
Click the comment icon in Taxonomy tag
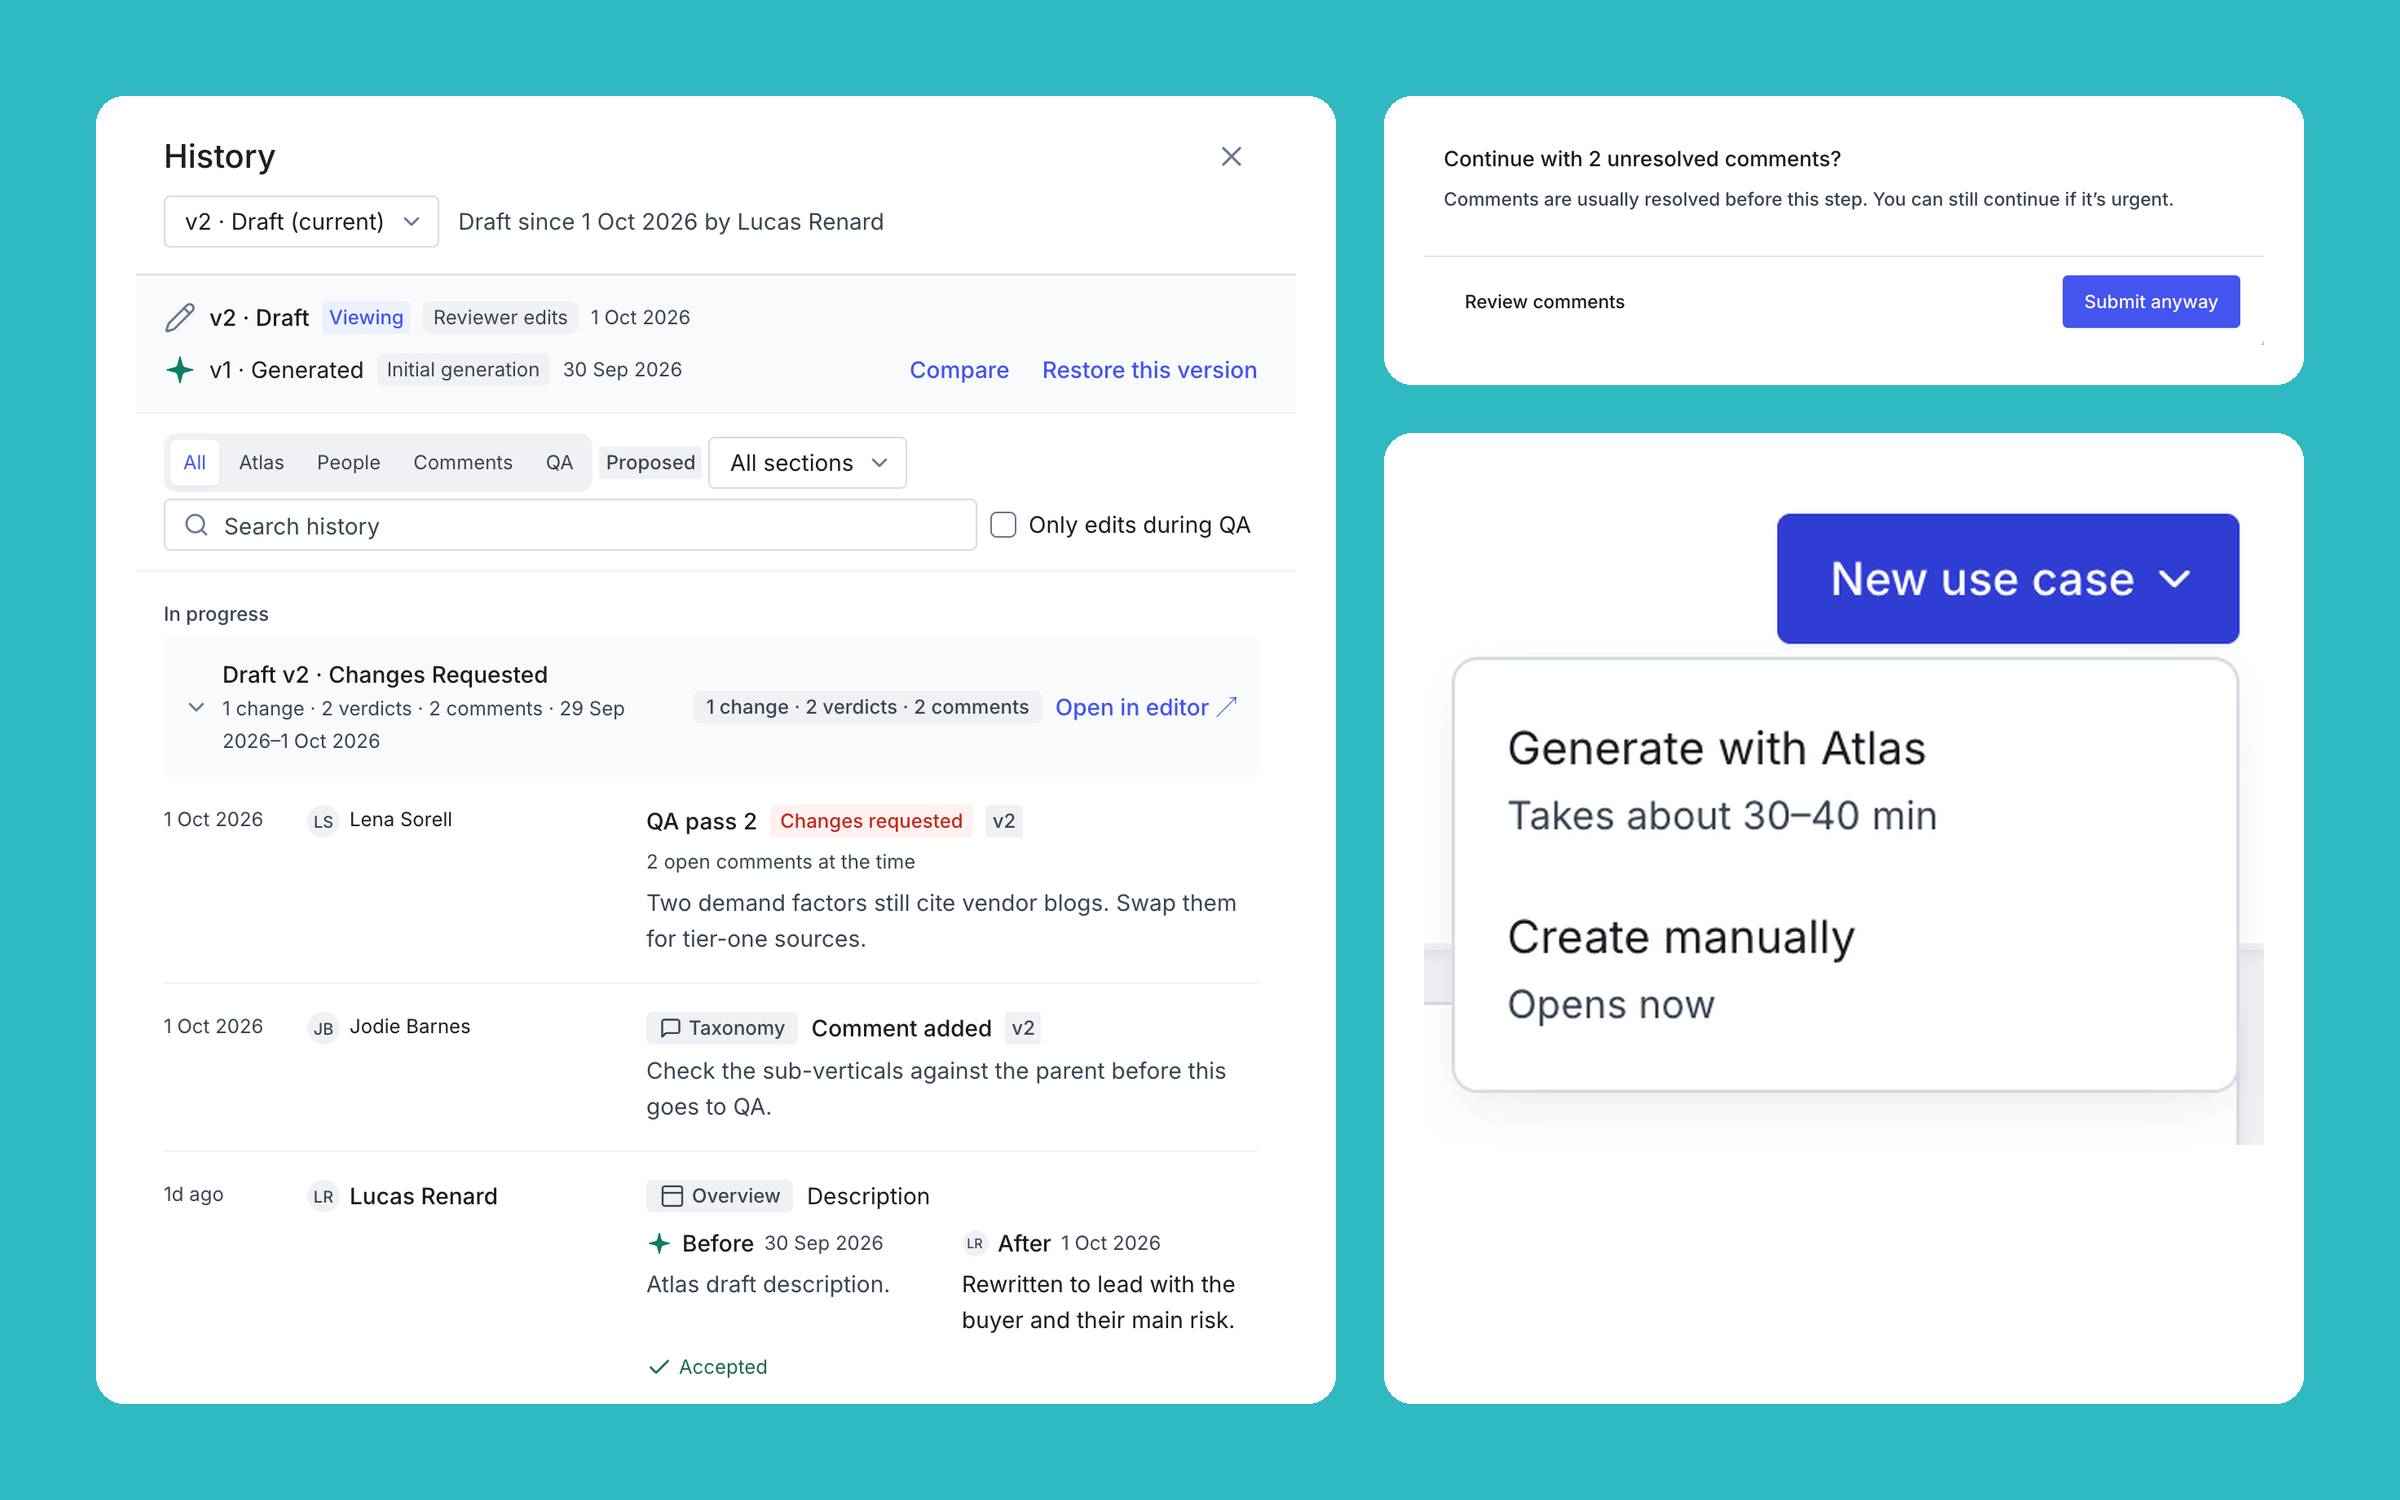click(x=671, y=1028)
